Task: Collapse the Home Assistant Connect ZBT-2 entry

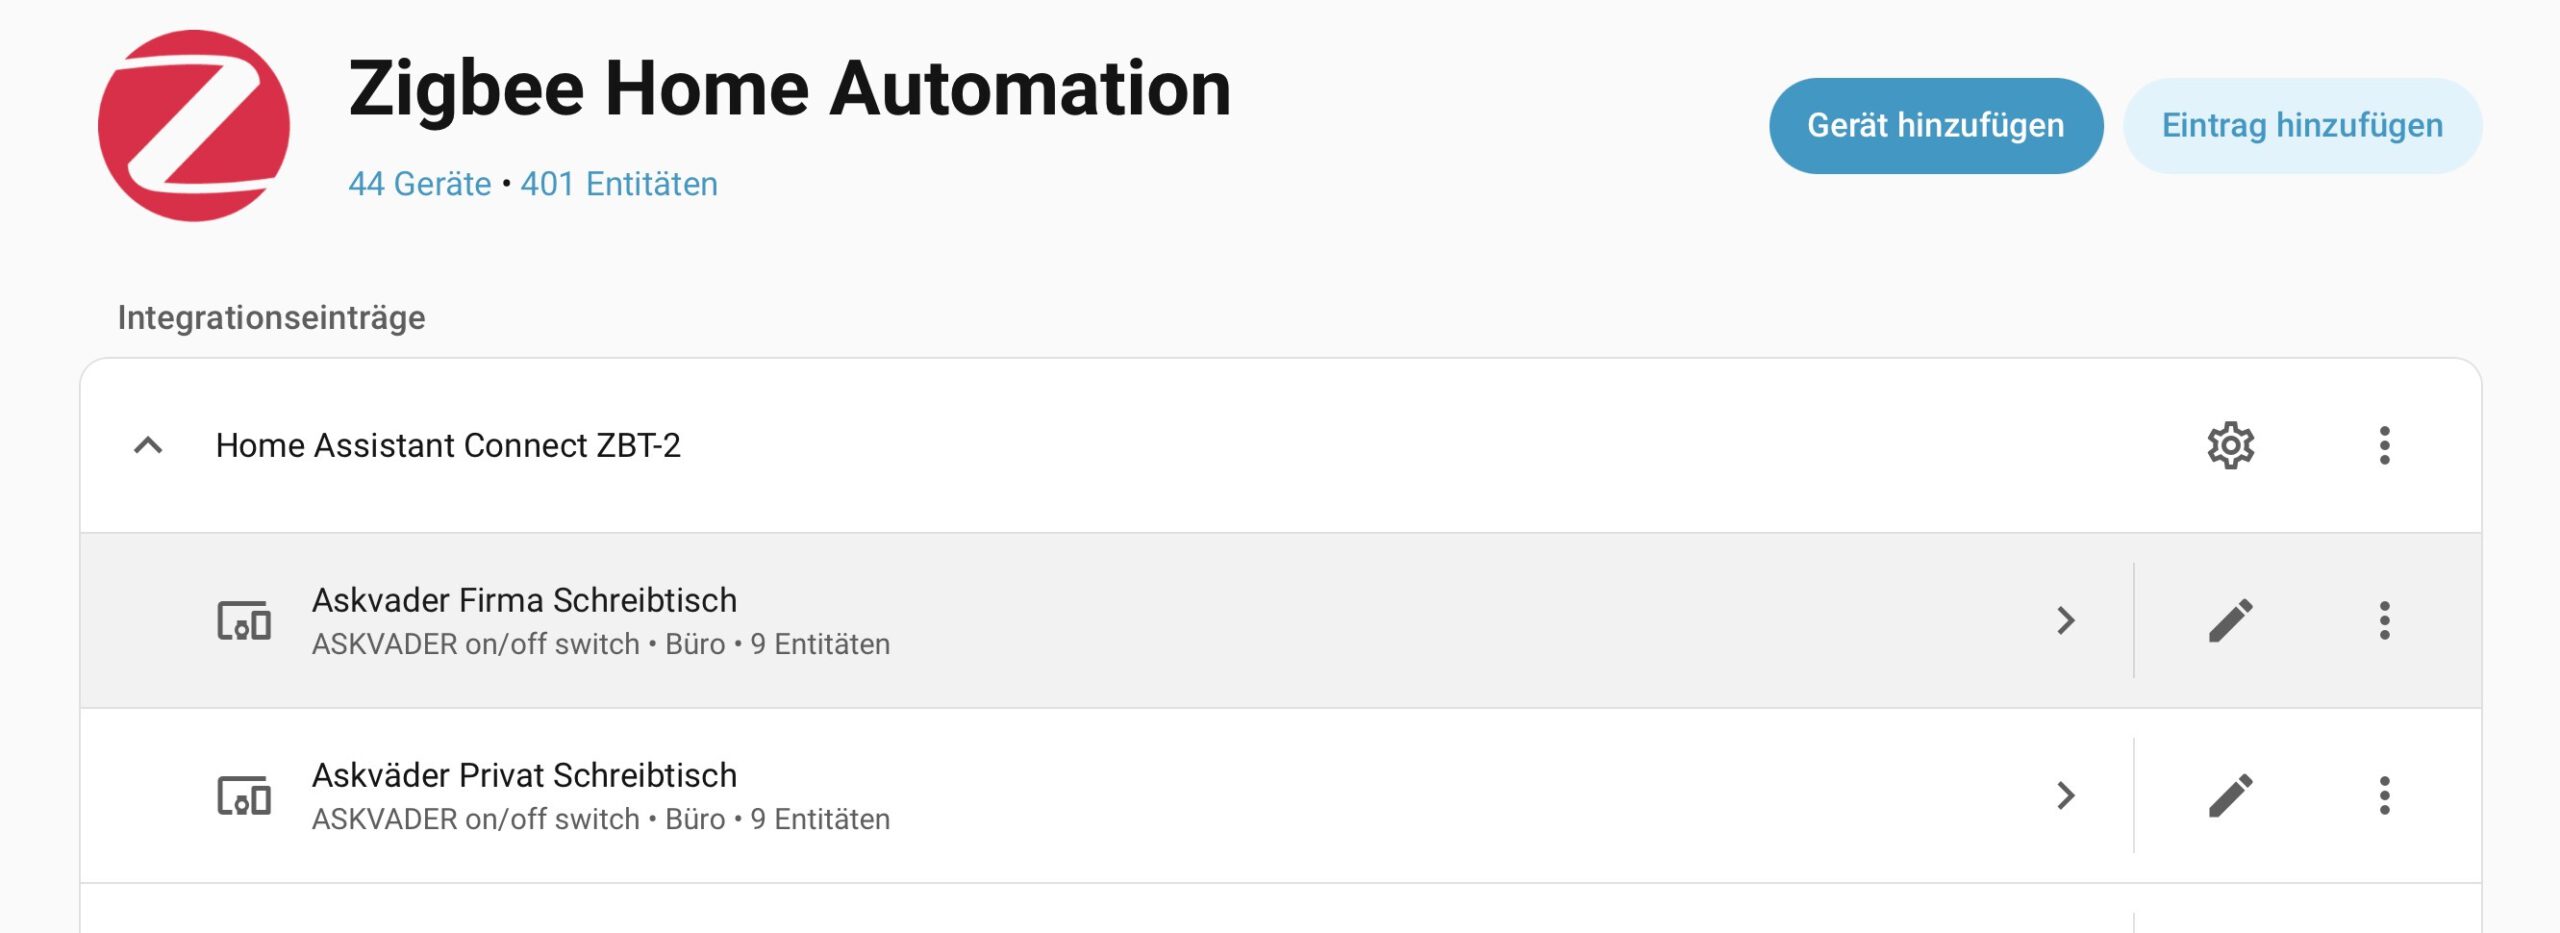Action: pyautogui.click(x=148, y=445)
